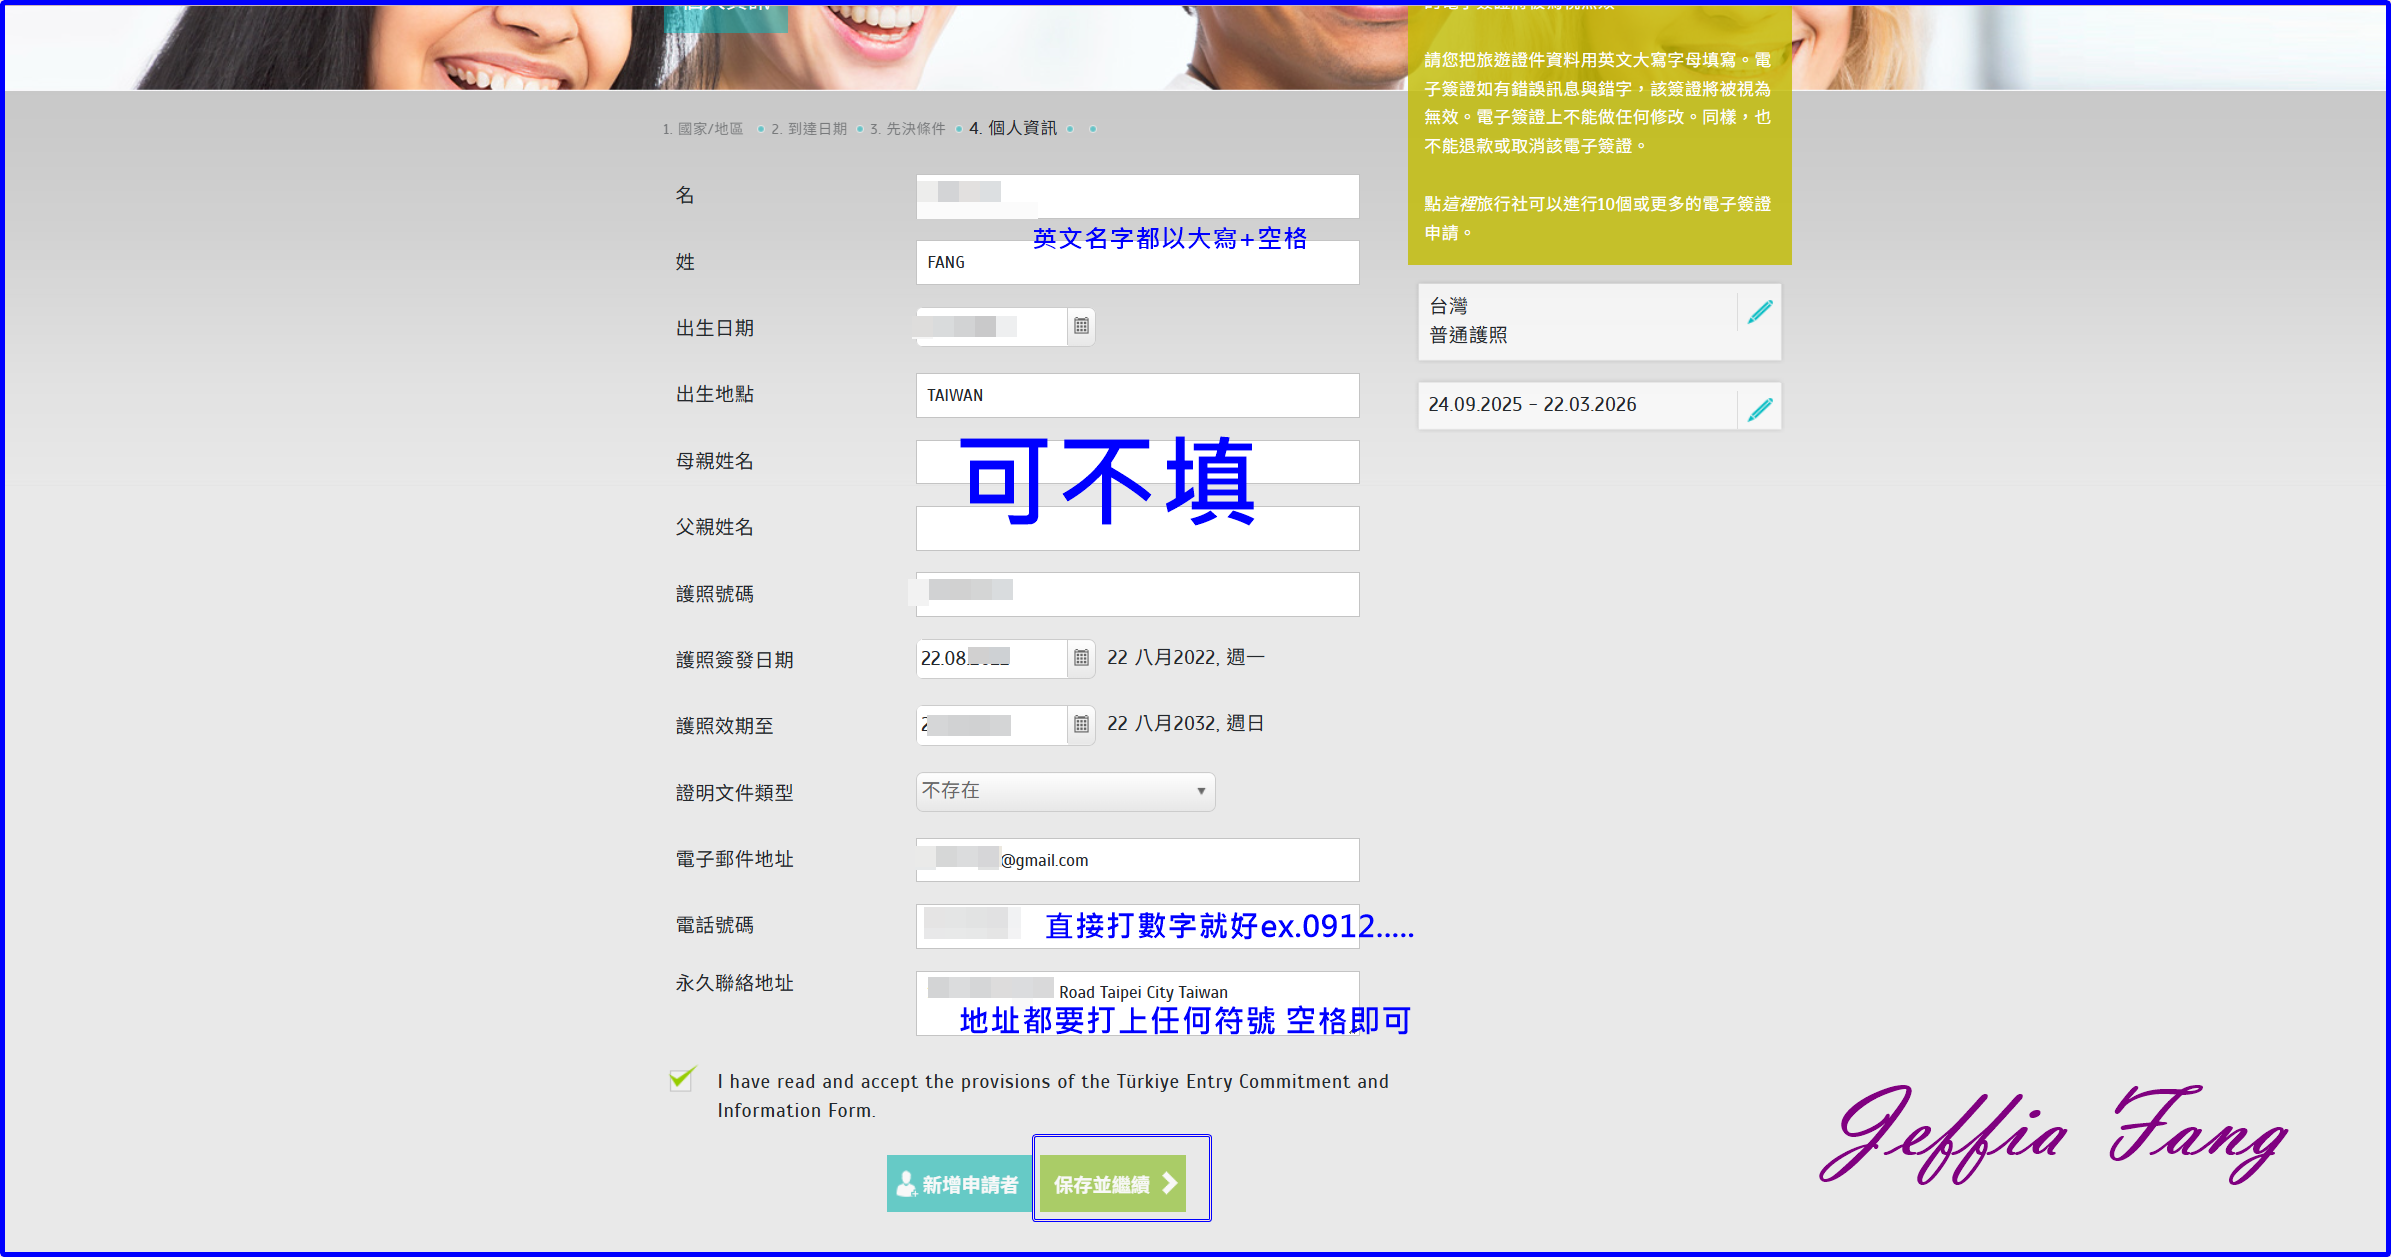2391x1257 pixels.
Task: Click arrow on Save and Continue button
Action: [x=1169, y=1184]
